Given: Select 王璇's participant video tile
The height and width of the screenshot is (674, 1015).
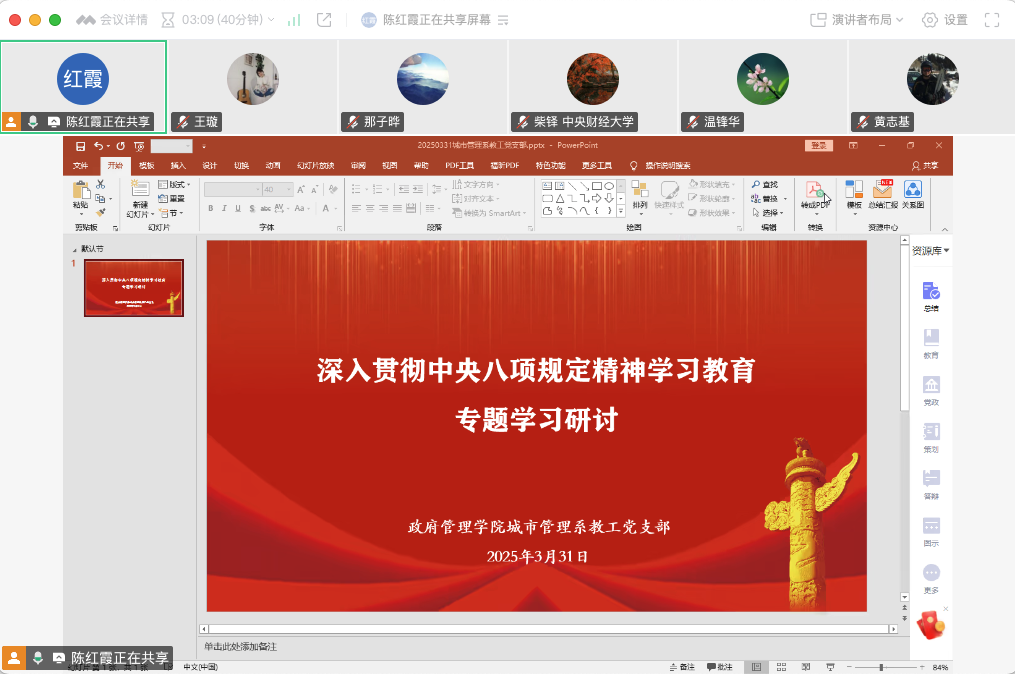Looking at the screenshot, I should point(253,80).
